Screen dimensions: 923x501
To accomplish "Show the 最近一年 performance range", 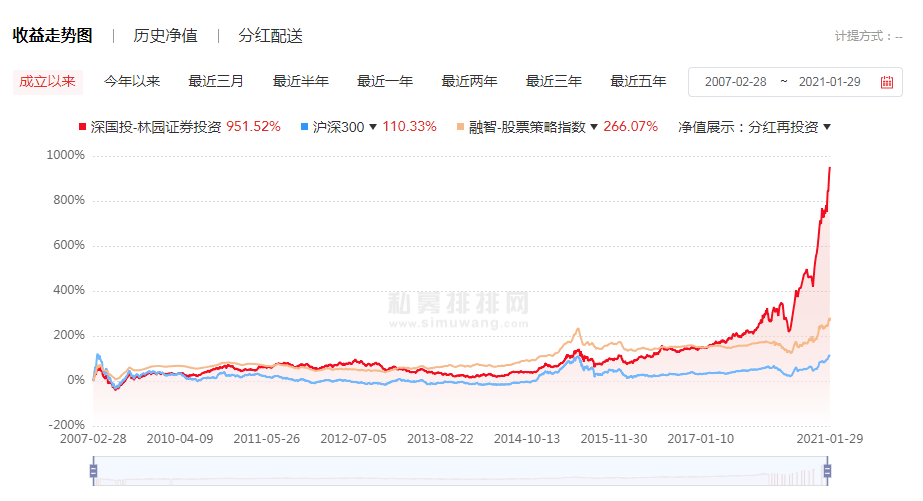I will click(385, 82).
